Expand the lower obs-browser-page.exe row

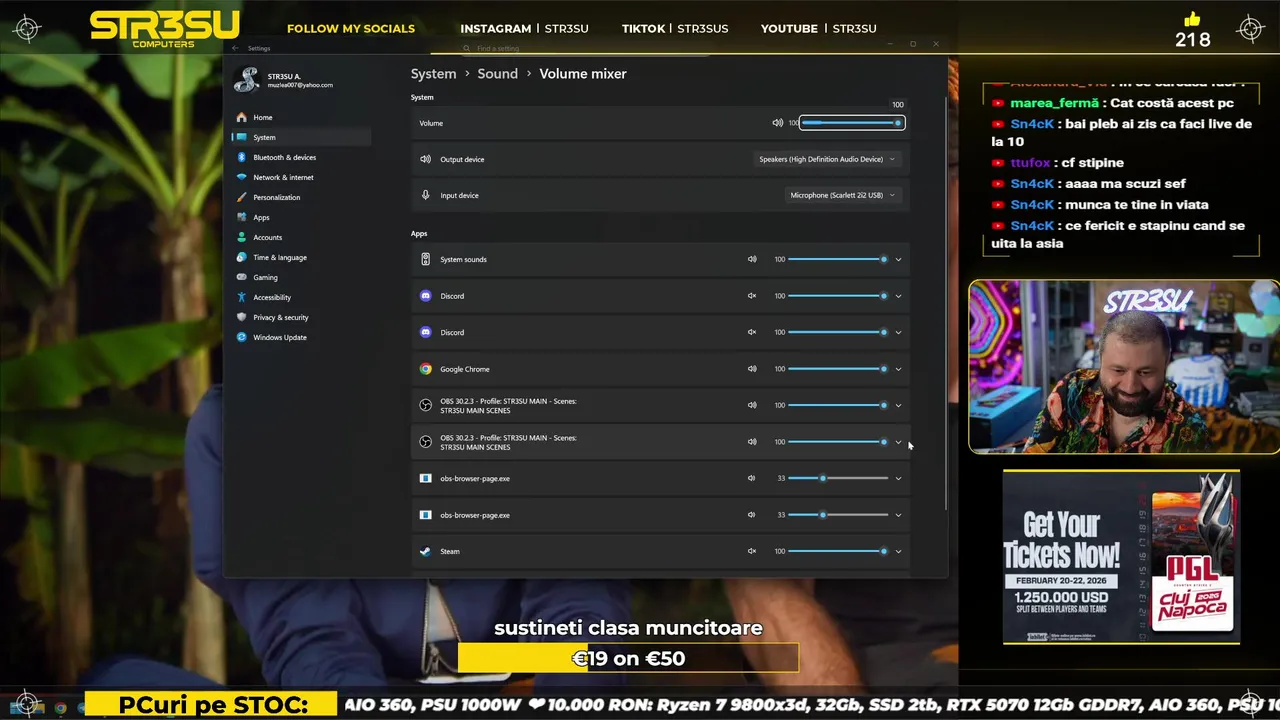tap(898, 515)
